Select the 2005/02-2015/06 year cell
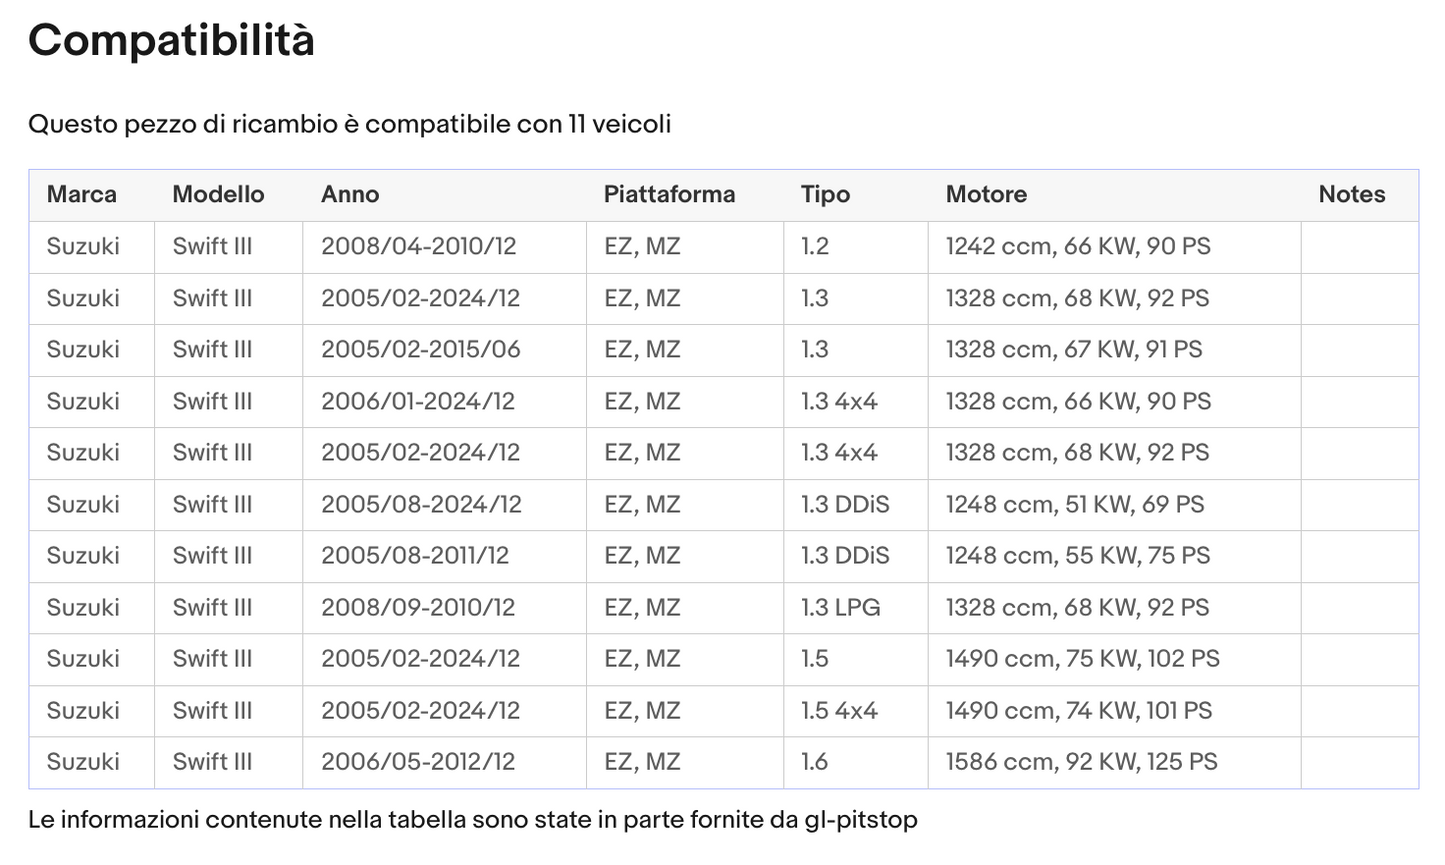The height and width of the screenshot is (865, 1445). (420, 350)
